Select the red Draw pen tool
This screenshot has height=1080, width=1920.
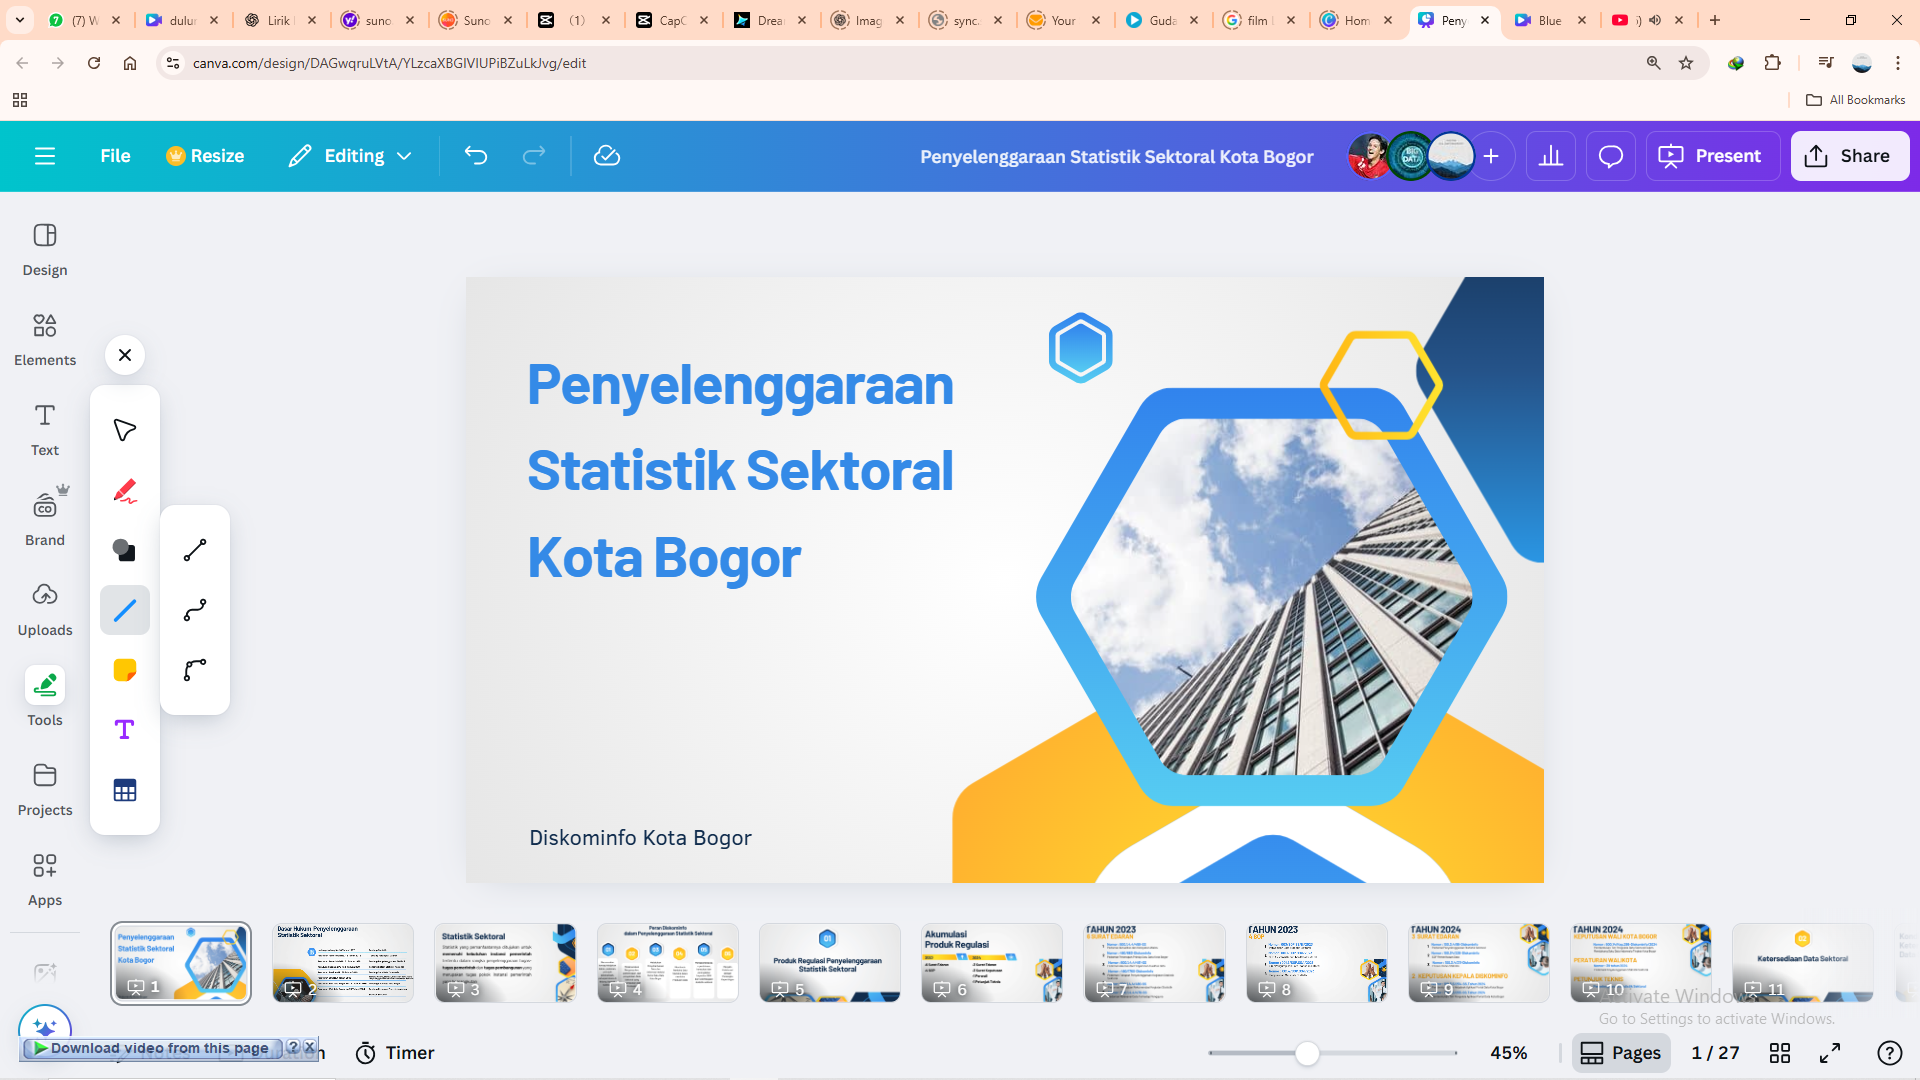pos(124,490)
